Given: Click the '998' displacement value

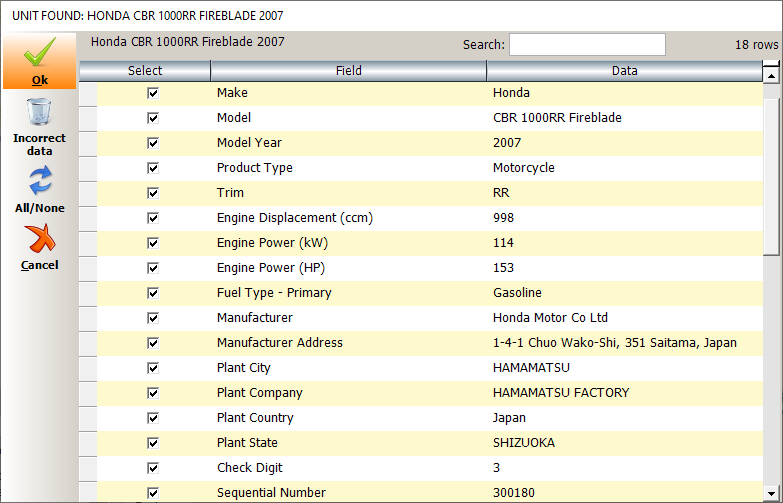Looking at the screenshot, I should [503, 218].
